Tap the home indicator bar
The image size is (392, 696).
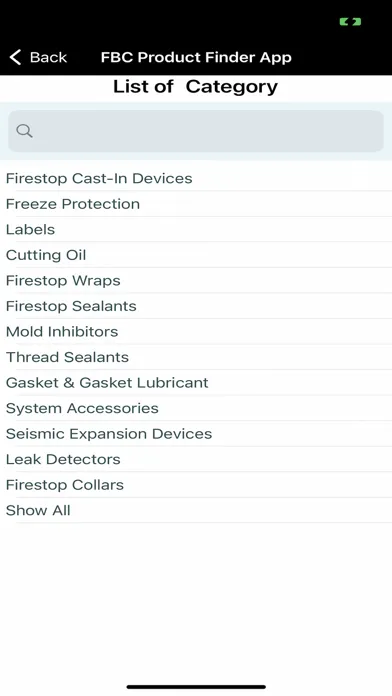click(196, 687)
